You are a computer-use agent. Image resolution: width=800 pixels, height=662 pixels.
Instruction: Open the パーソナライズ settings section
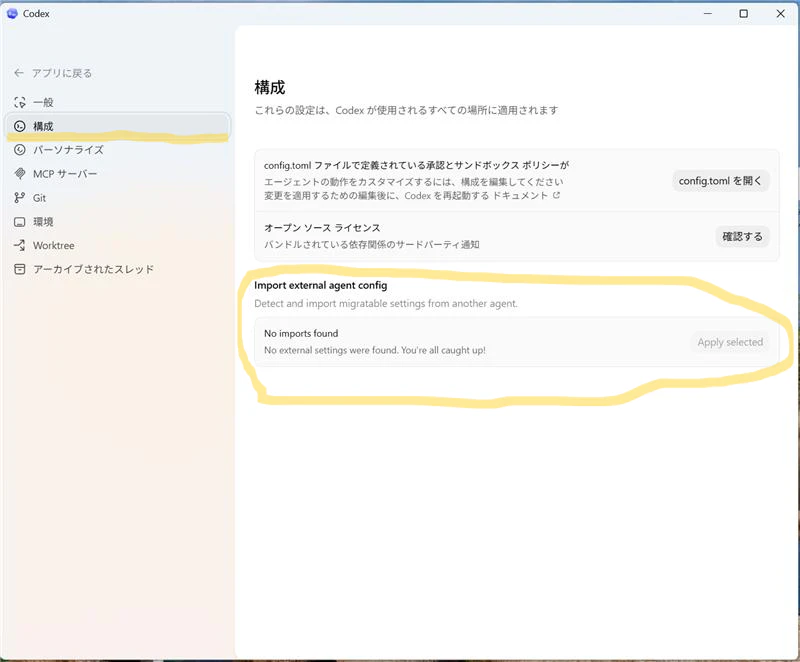(70, 149)
